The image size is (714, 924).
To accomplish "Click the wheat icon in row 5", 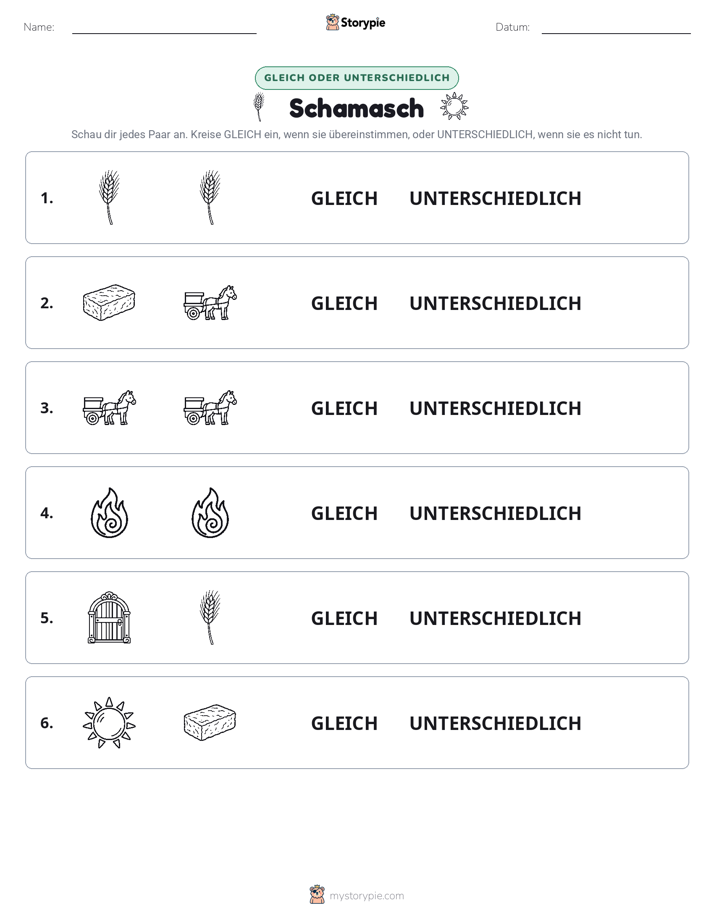I will coord(210,618).
